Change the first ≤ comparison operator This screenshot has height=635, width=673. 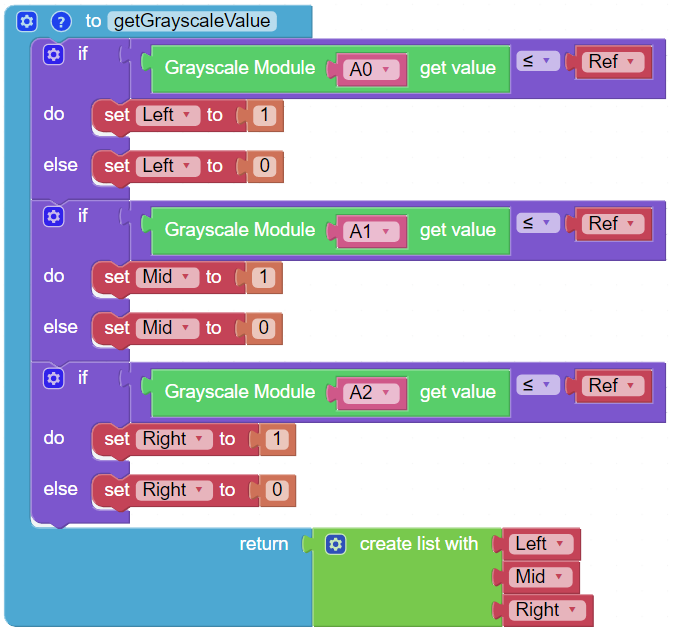coord(538,61)
